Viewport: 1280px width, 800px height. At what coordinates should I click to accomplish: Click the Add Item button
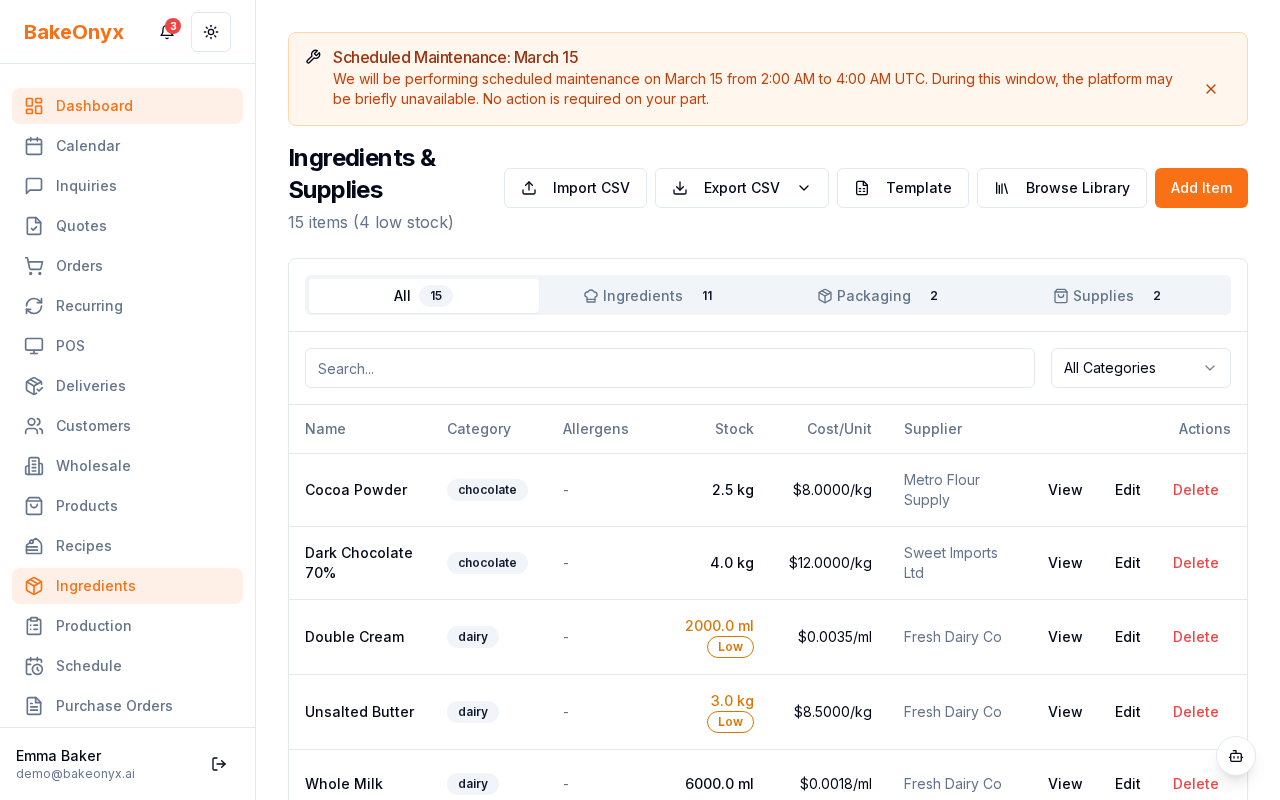tap(1200, 188)
